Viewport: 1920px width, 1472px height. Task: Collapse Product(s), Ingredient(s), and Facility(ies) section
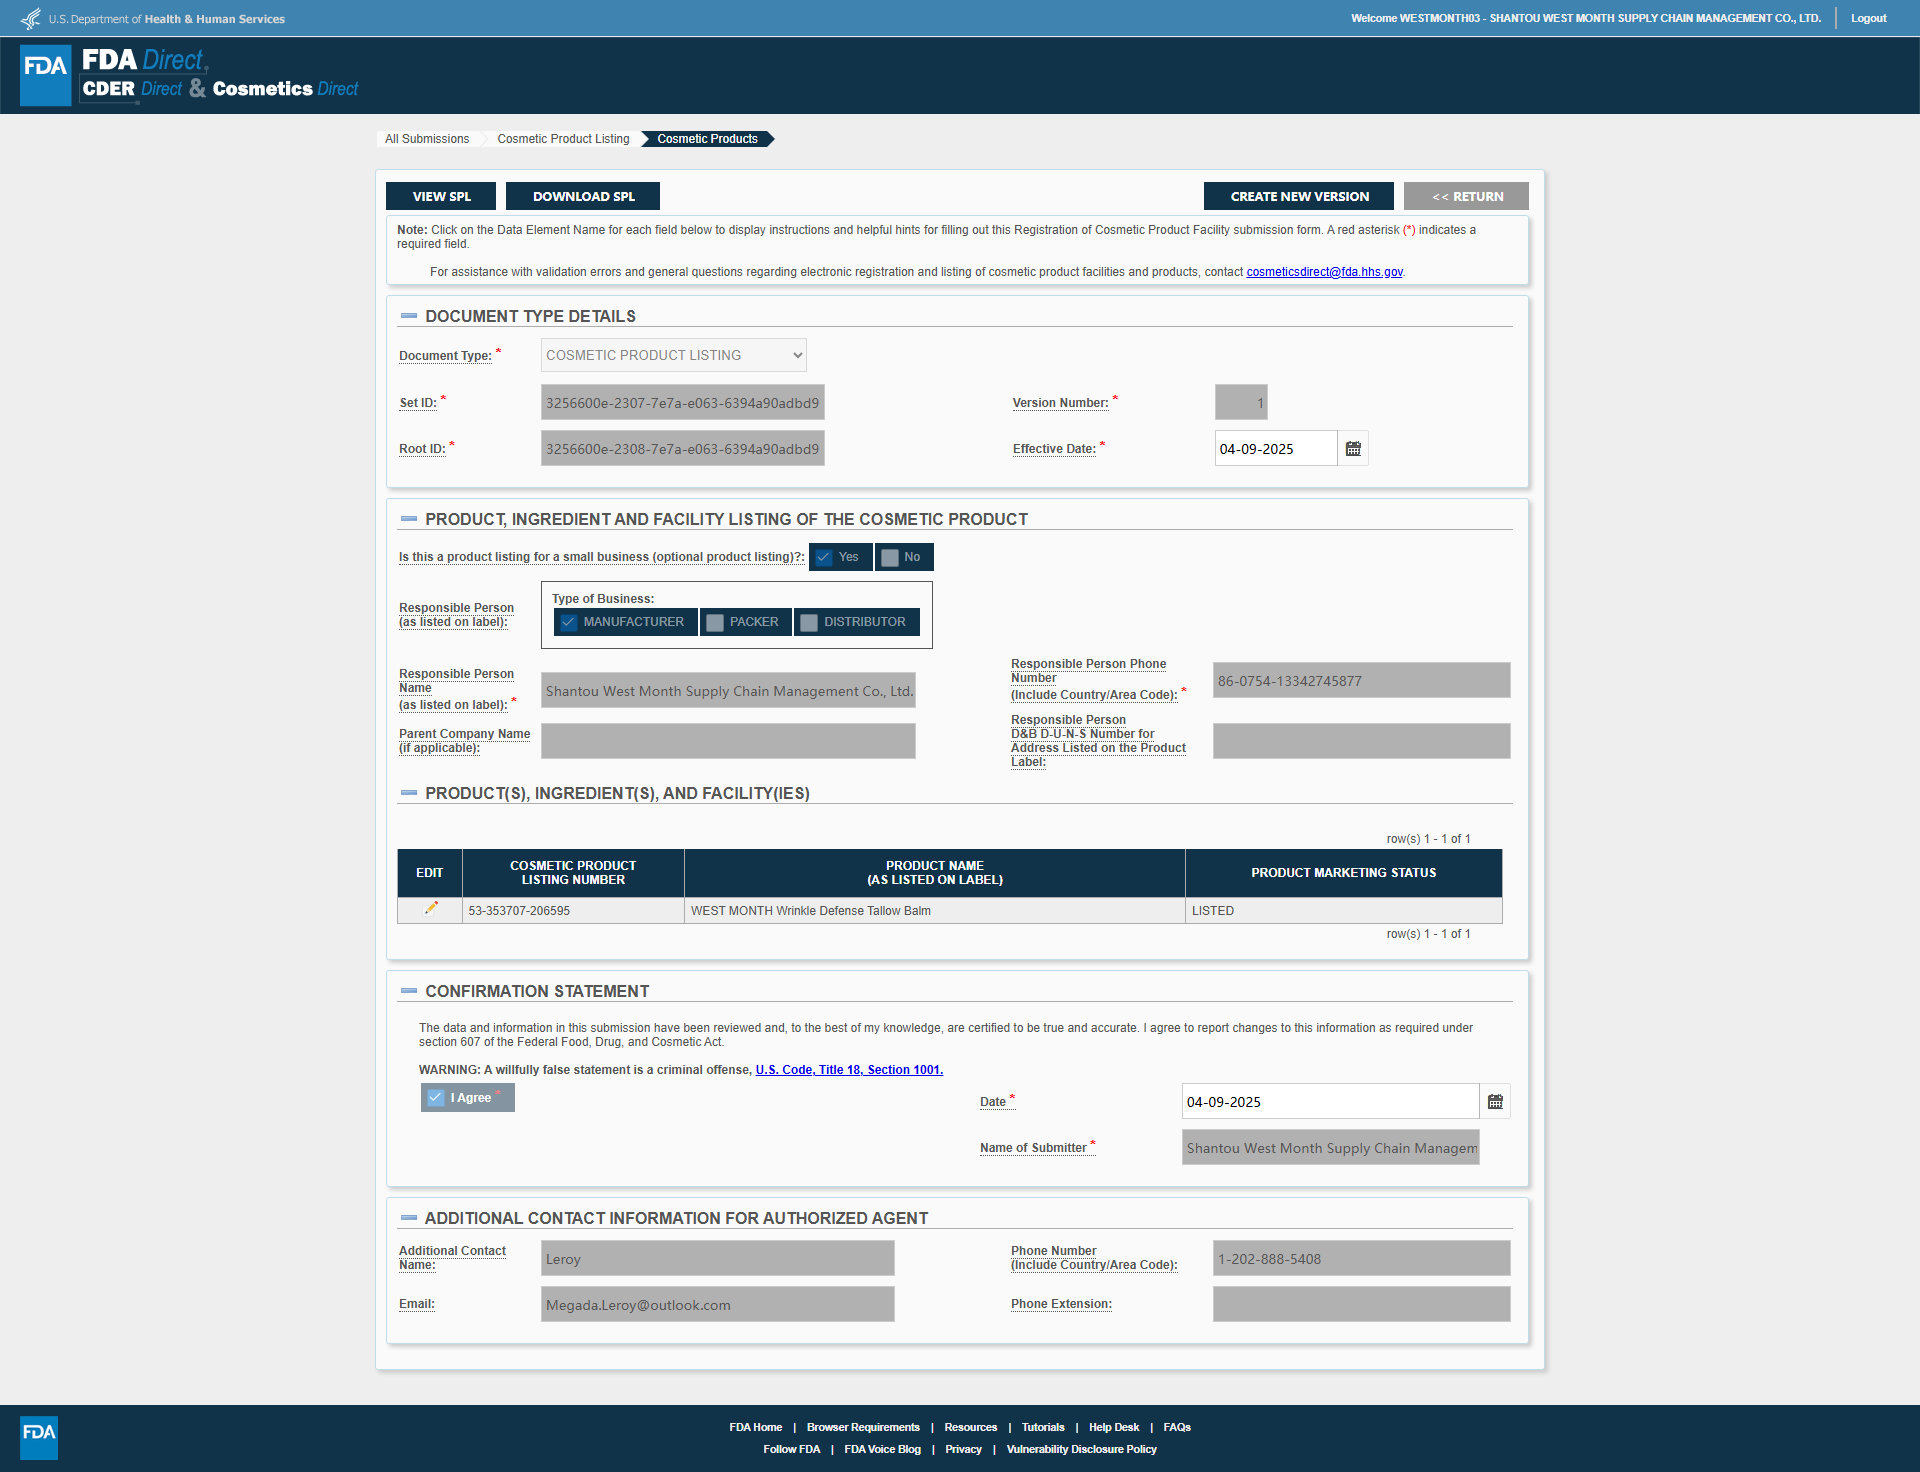(x=408, y=793)
